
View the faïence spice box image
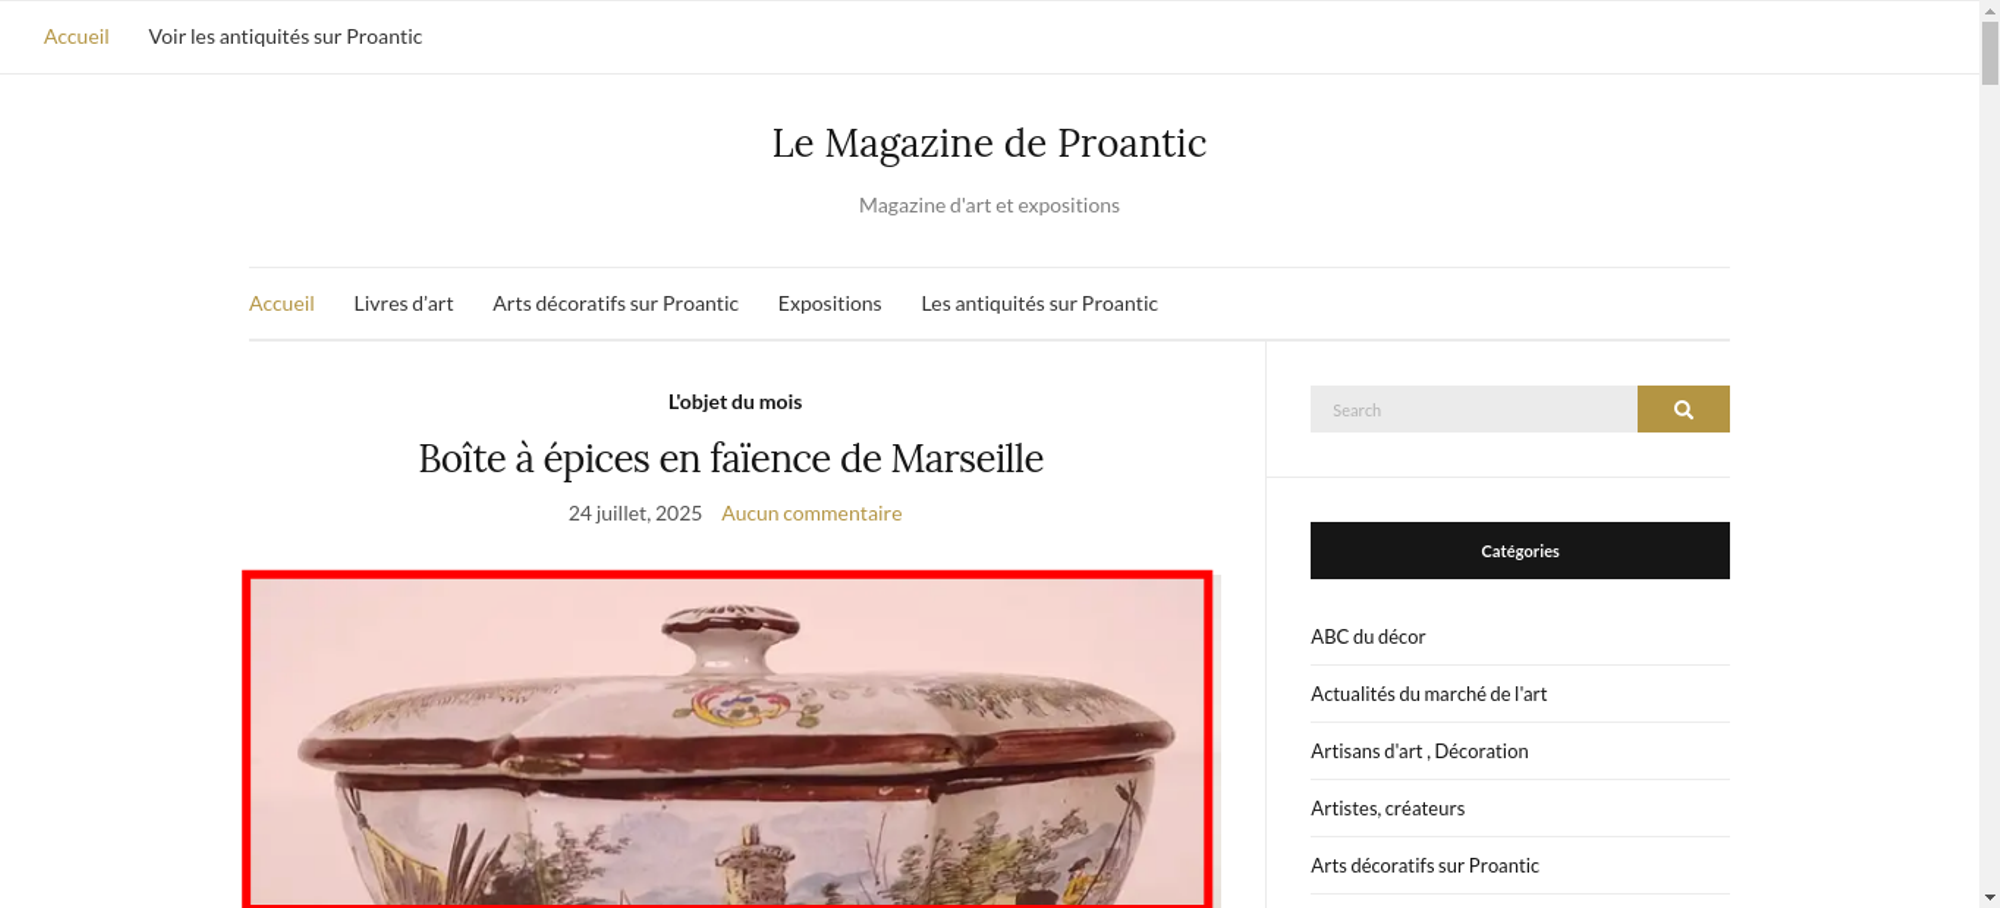tap(727, 740)
